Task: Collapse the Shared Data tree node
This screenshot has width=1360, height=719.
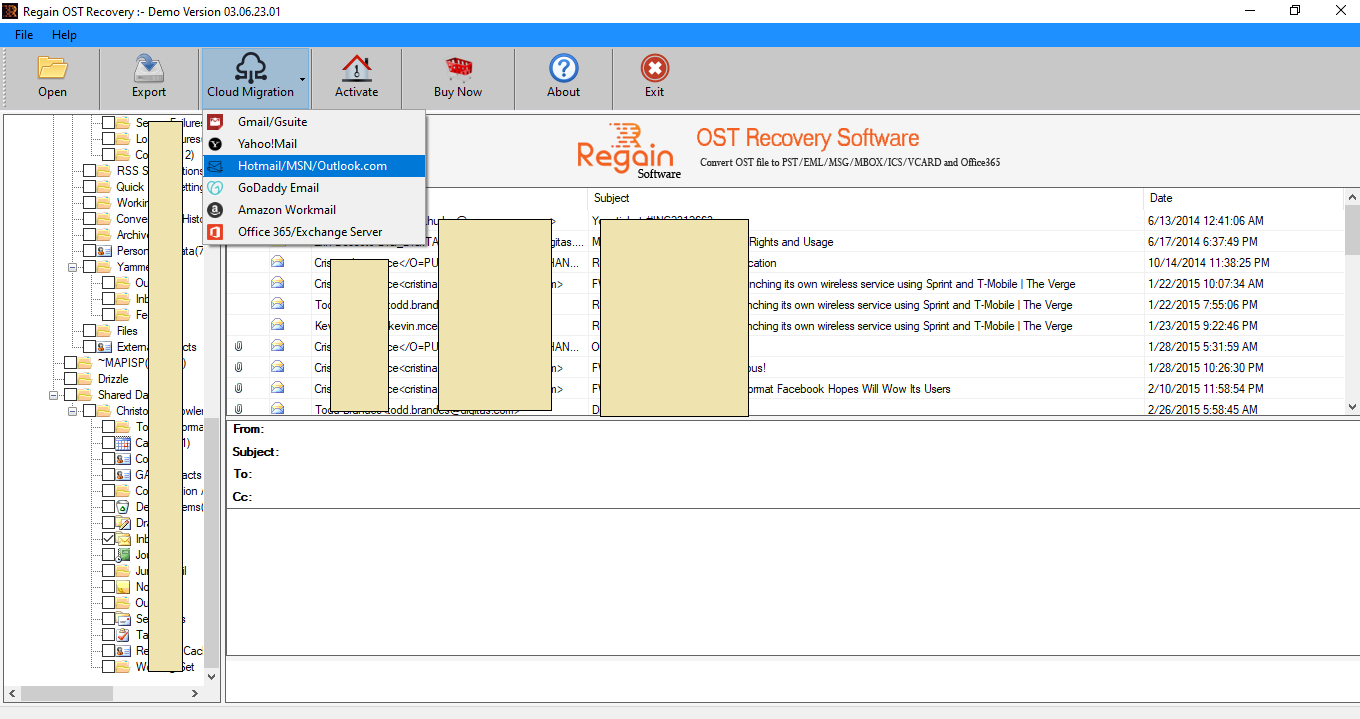Action: [x=54, y=395]
